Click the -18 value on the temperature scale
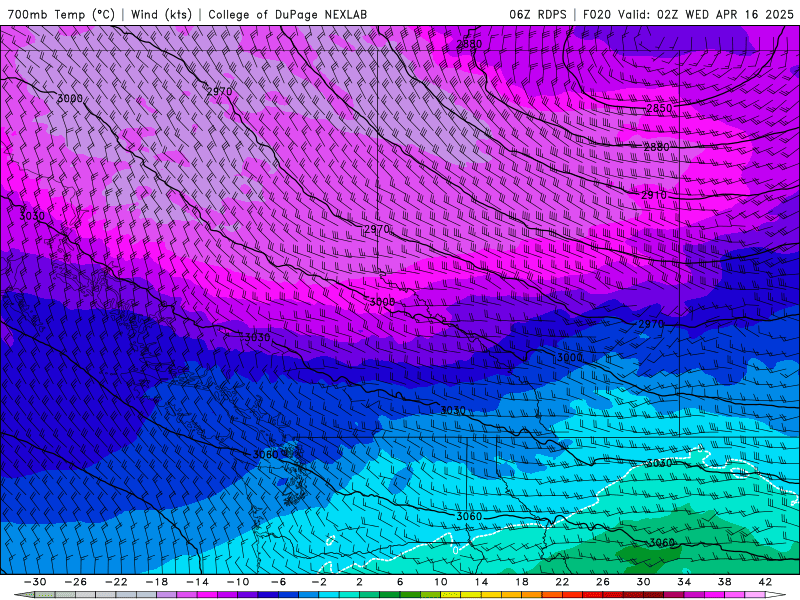This screenshot has height=600, width=800. 157,582
